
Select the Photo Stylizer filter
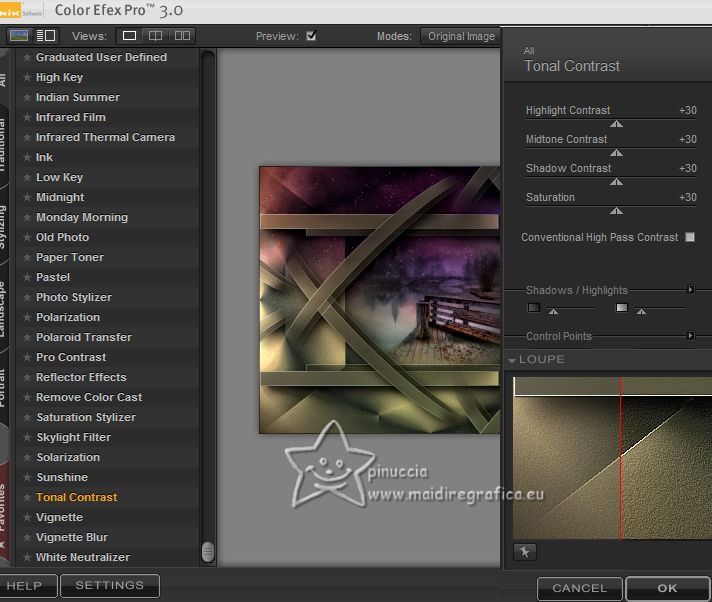pyautogui.click(x=74, y=297)
